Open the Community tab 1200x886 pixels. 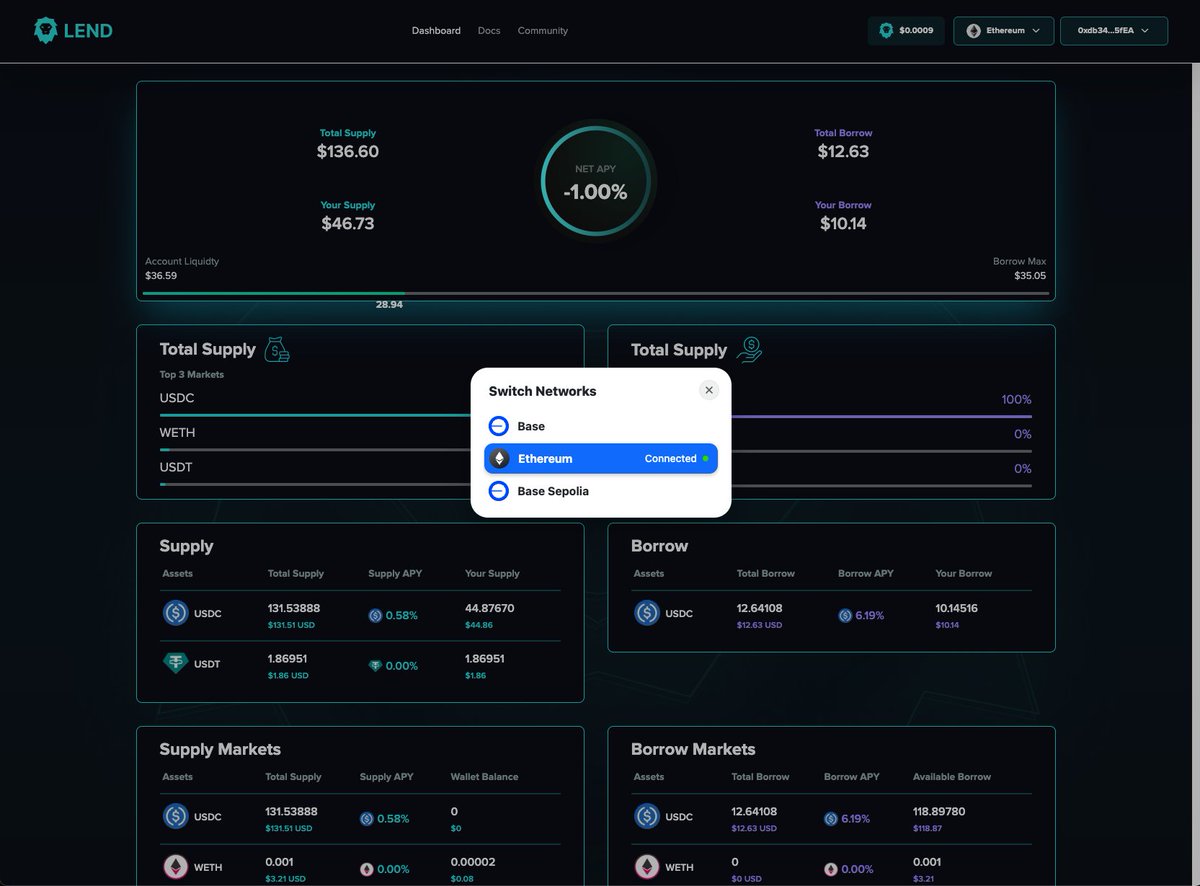543,31
